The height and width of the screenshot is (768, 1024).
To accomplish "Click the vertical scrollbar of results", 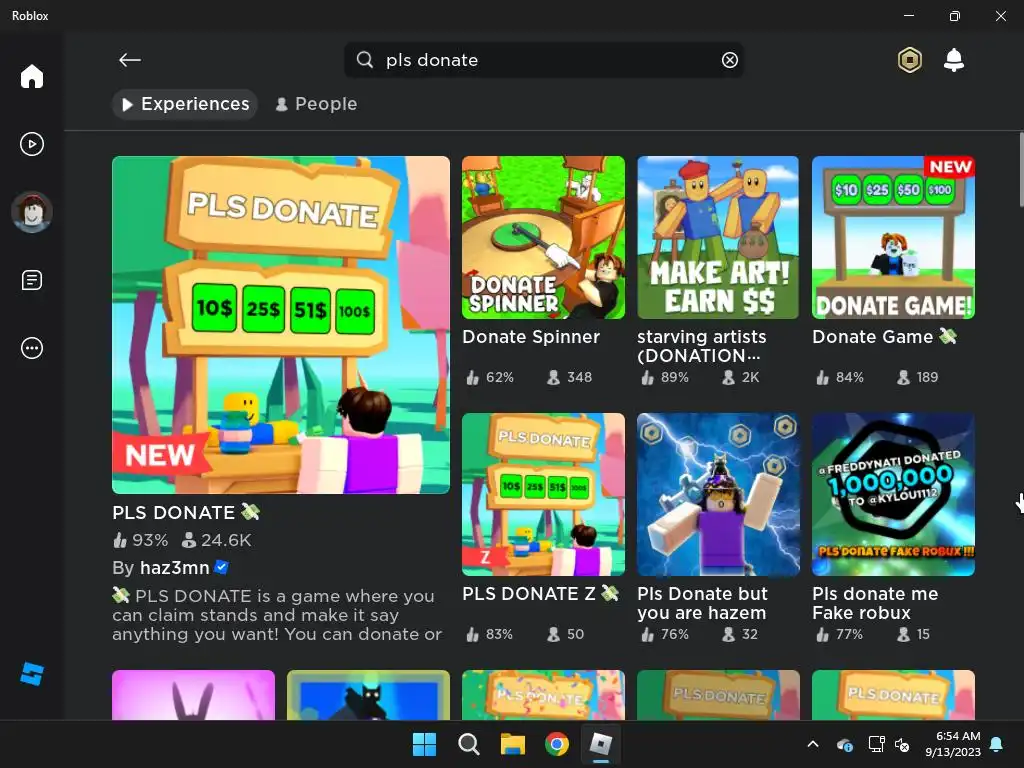I will [x=1021, y=170].
